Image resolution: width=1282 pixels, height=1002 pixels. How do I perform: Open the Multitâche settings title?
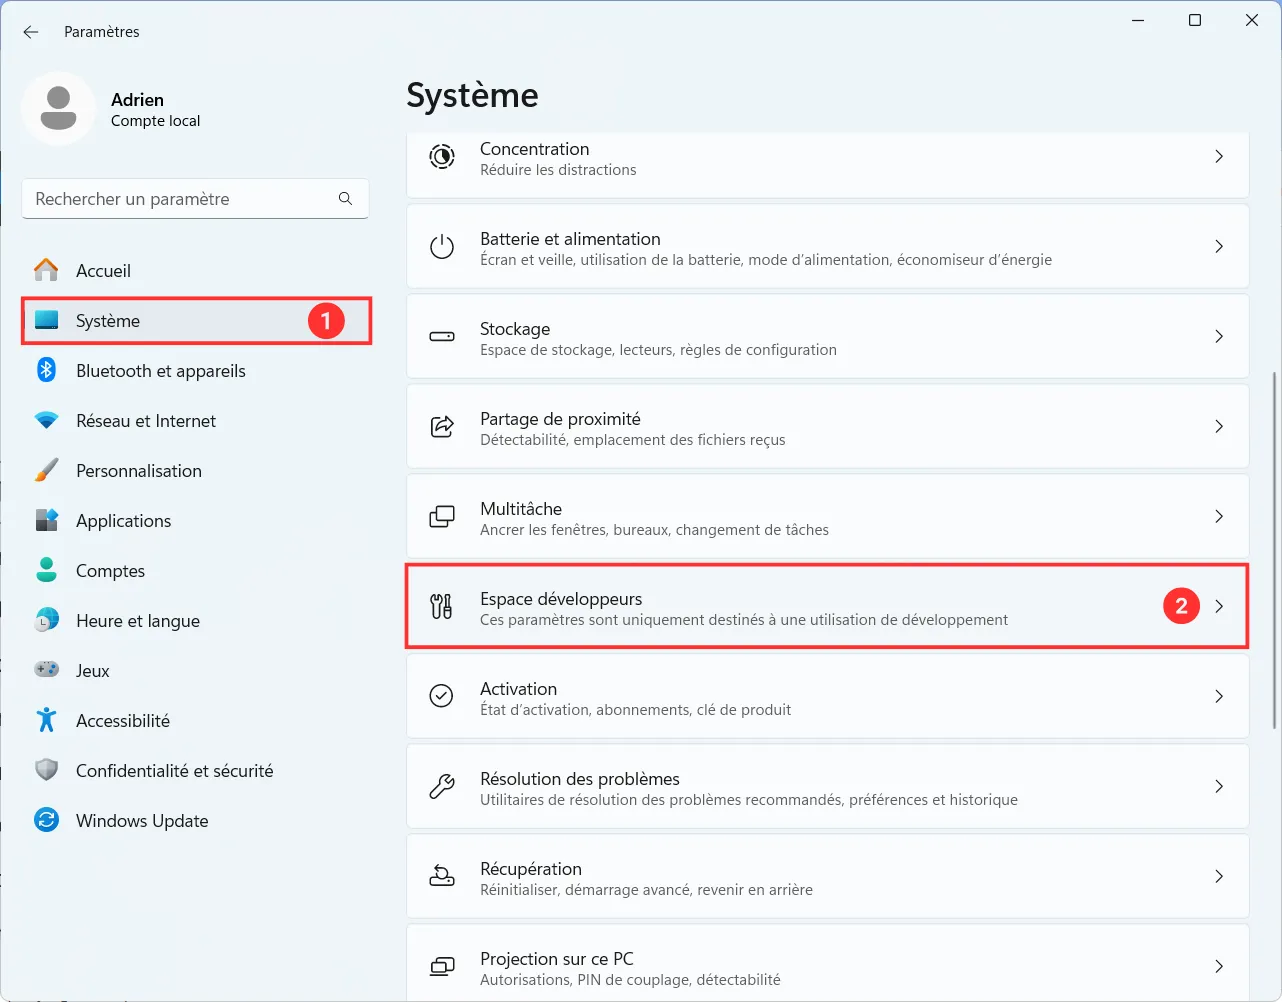click(x=521, y=509)
